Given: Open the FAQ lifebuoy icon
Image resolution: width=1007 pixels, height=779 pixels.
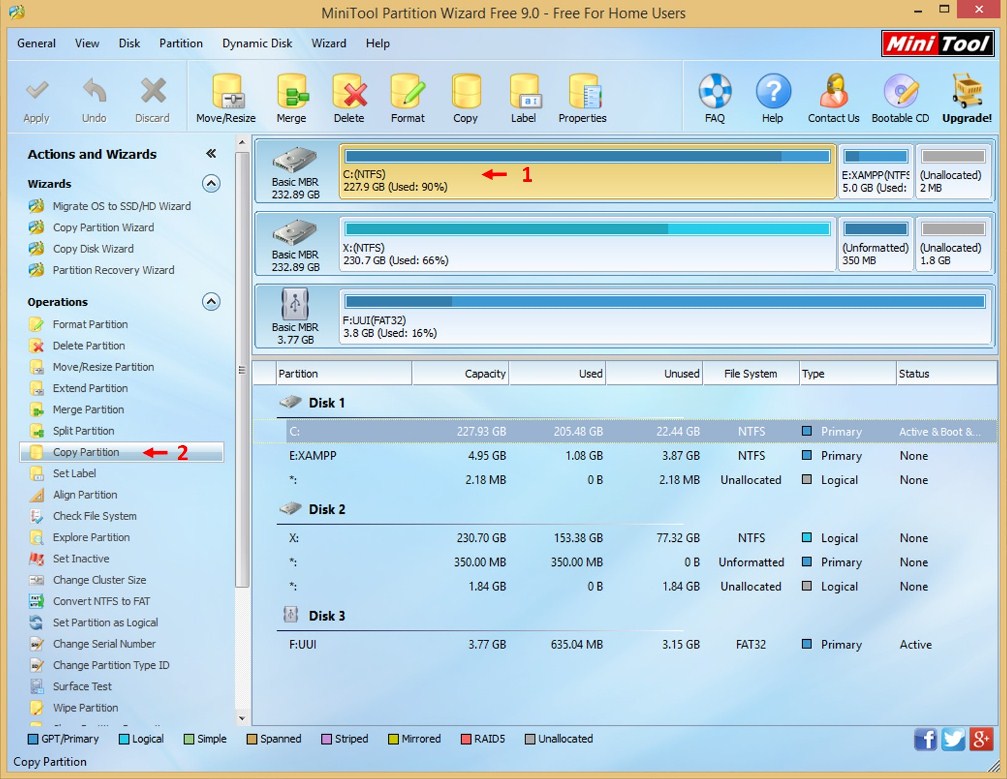Looking at the screenshot, I should [715, 91].
